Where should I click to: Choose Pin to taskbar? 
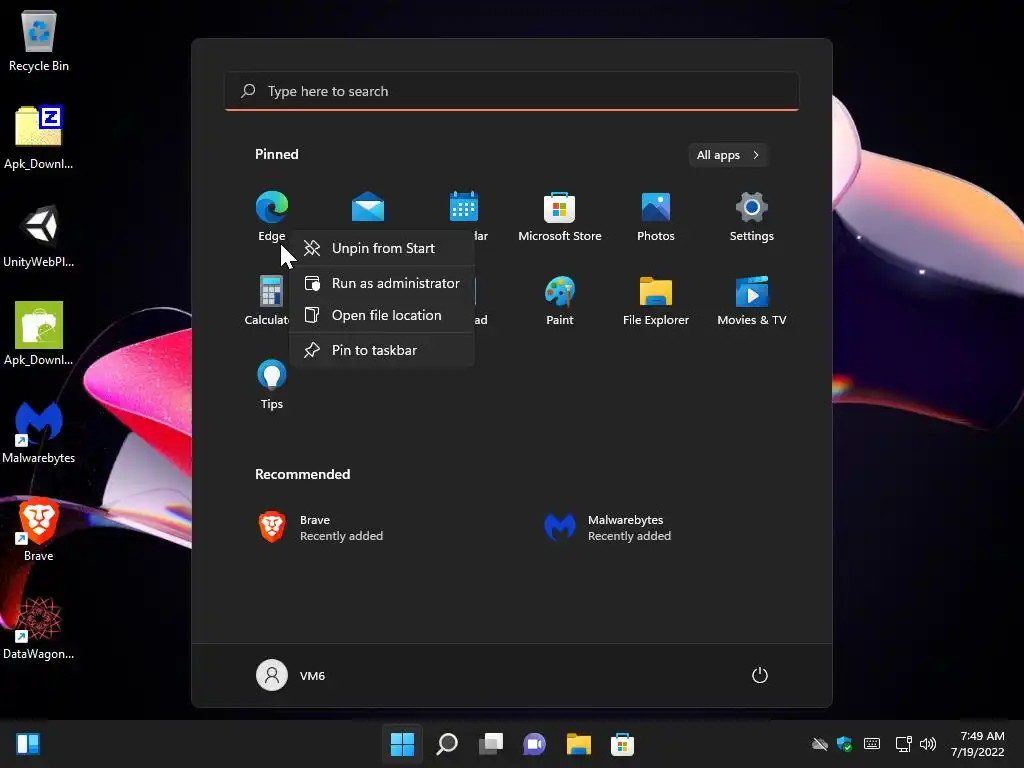382,350
